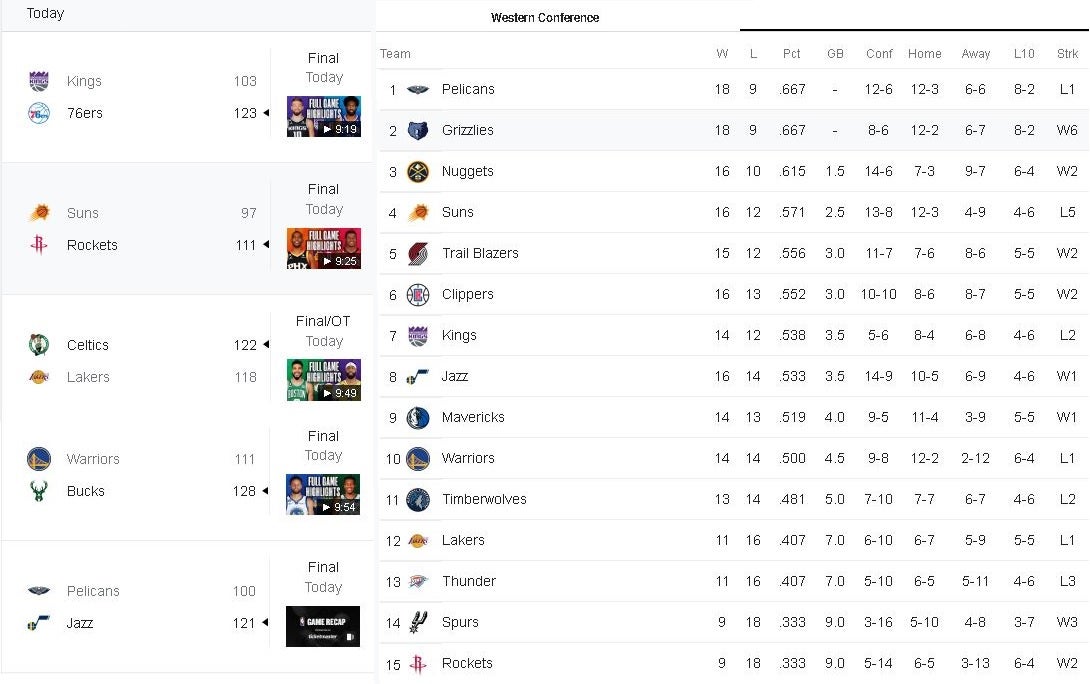The image size is (1090, 684).
Task: Open the Pelicans vs Jazz game recap
Action: (323, 626)
